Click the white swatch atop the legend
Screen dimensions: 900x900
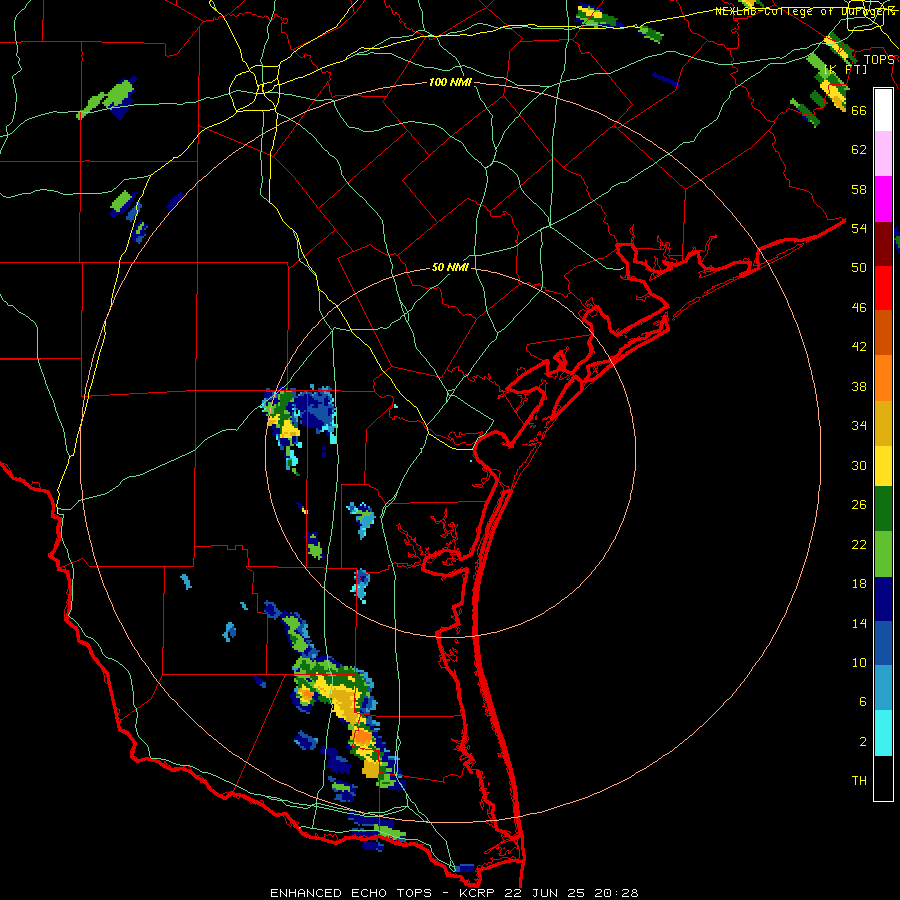click(x=883, y=110)
